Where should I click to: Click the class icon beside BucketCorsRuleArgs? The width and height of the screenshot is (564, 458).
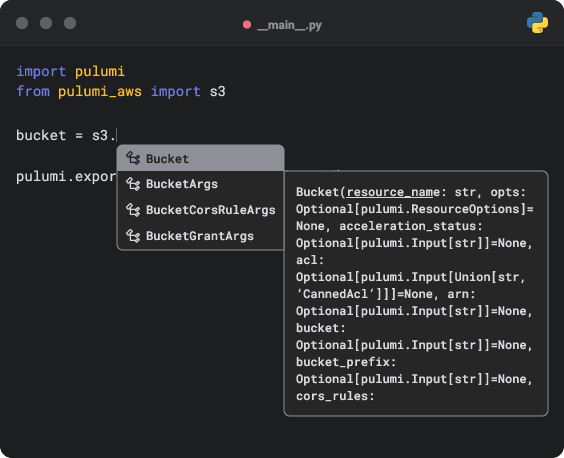tap(133, 210)
